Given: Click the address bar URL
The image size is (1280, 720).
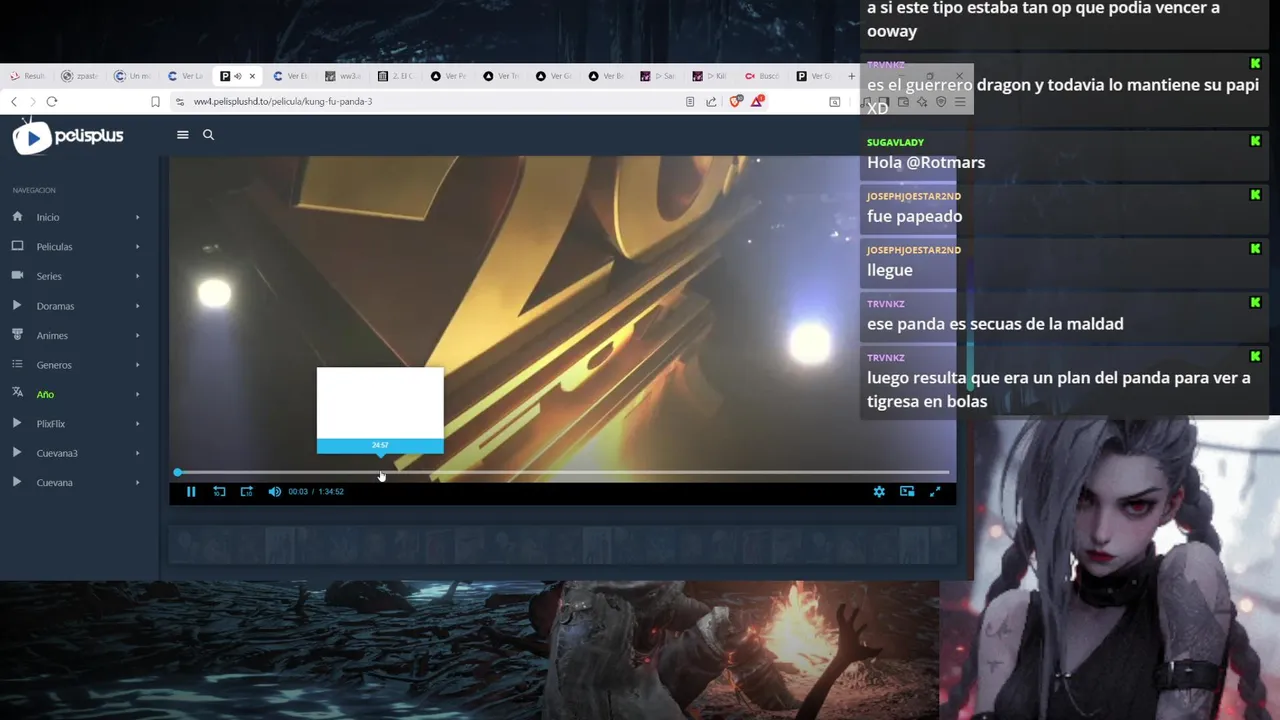Looking at the screenshot, I should [283, 101].
